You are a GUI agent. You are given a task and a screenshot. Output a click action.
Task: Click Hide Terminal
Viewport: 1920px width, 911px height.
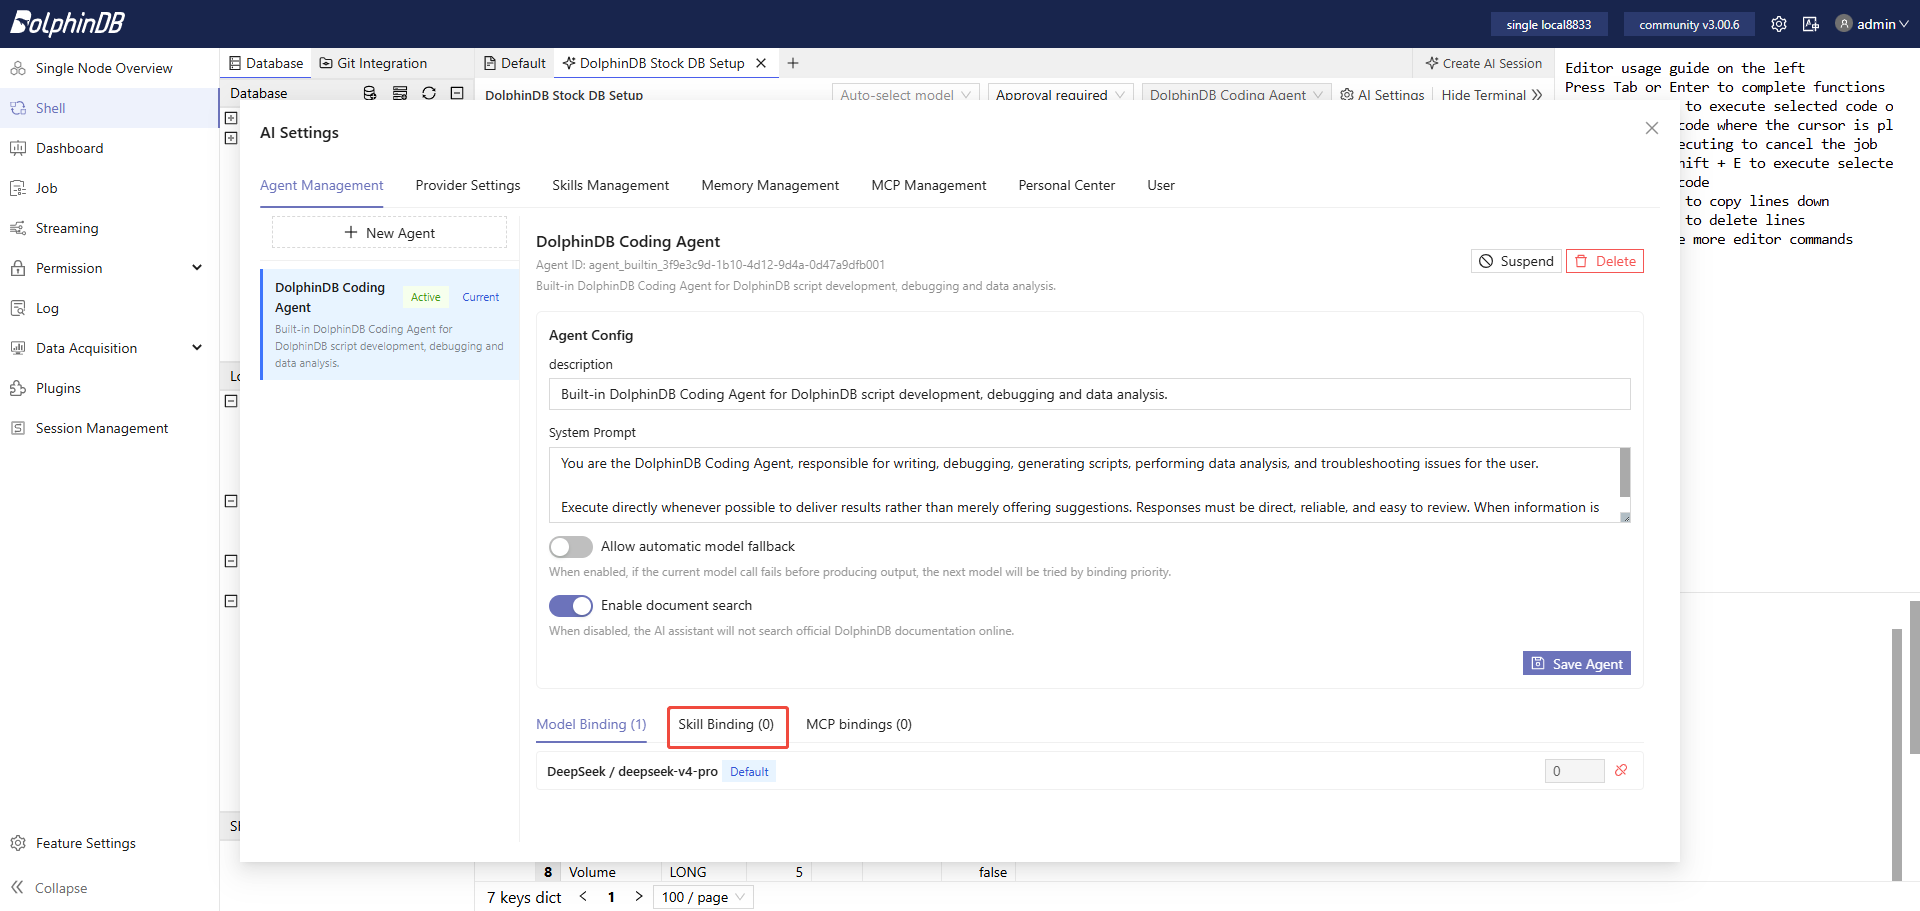pyautogui.click(x=1492, y=95)
